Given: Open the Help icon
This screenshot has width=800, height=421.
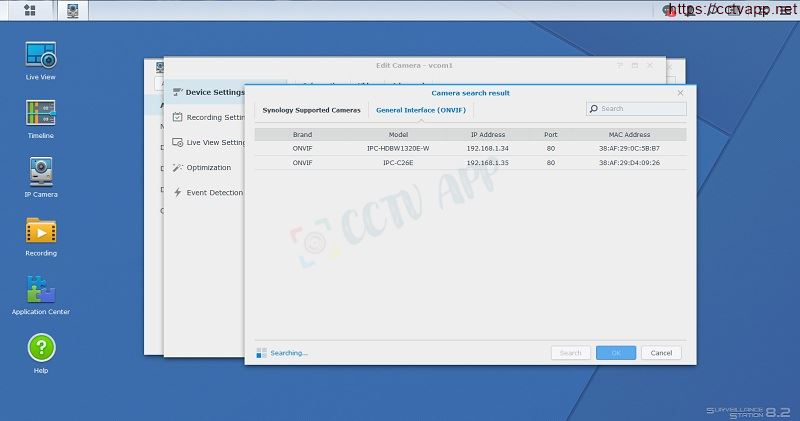Looking at the screenshot, I should pos(40,350).
